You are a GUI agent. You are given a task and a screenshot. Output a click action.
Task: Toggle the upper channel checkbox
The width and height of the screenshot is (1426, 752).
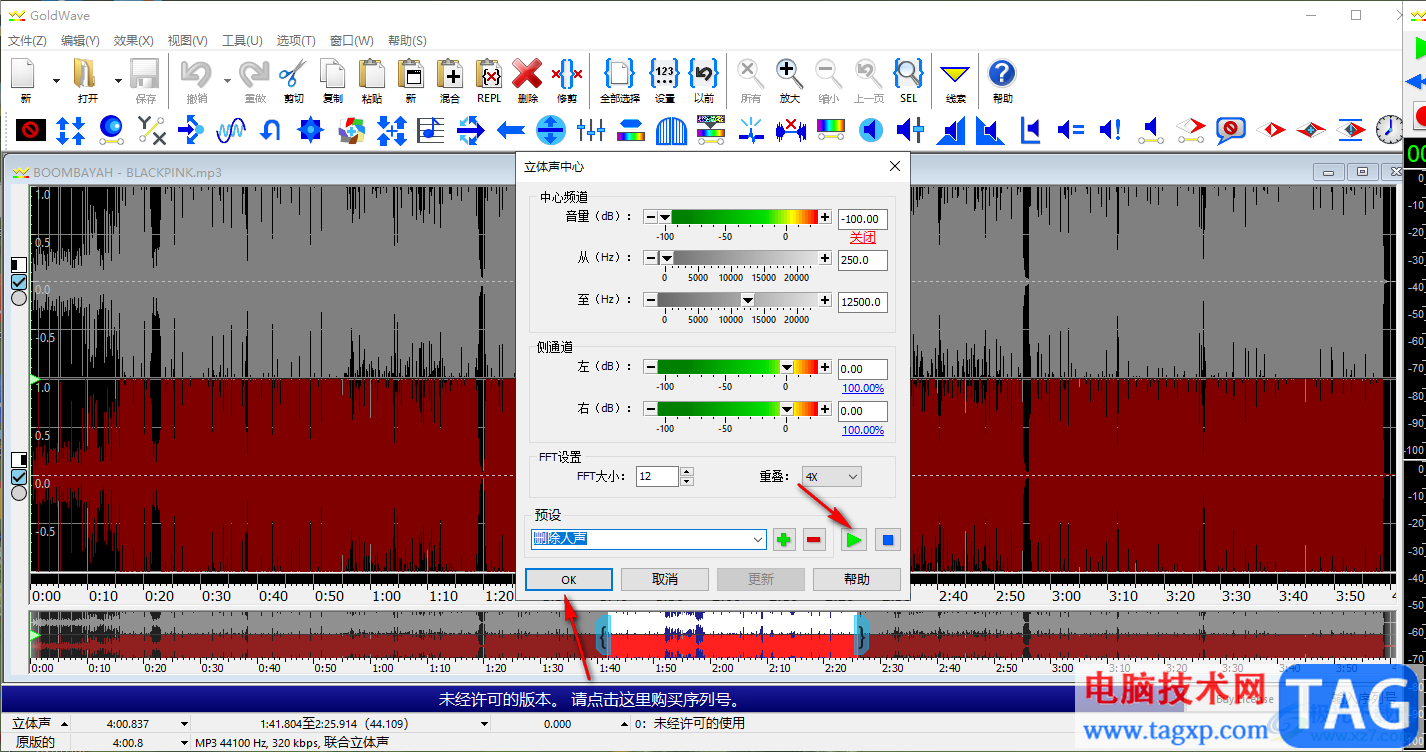[x=19, y=281]
